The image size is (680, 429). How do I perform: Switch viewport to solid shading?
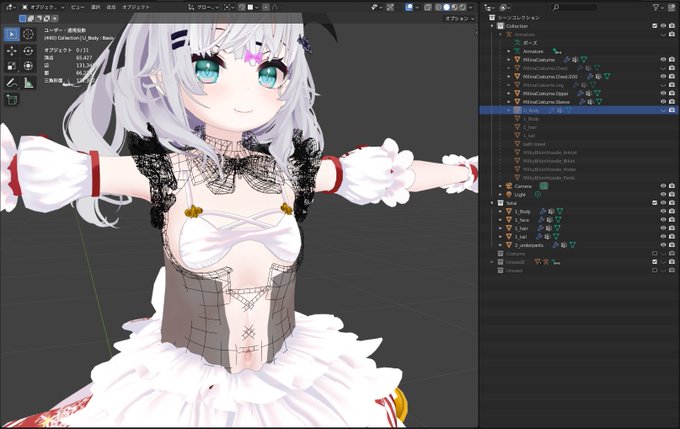pyautogui.click(x=446, y=7)
